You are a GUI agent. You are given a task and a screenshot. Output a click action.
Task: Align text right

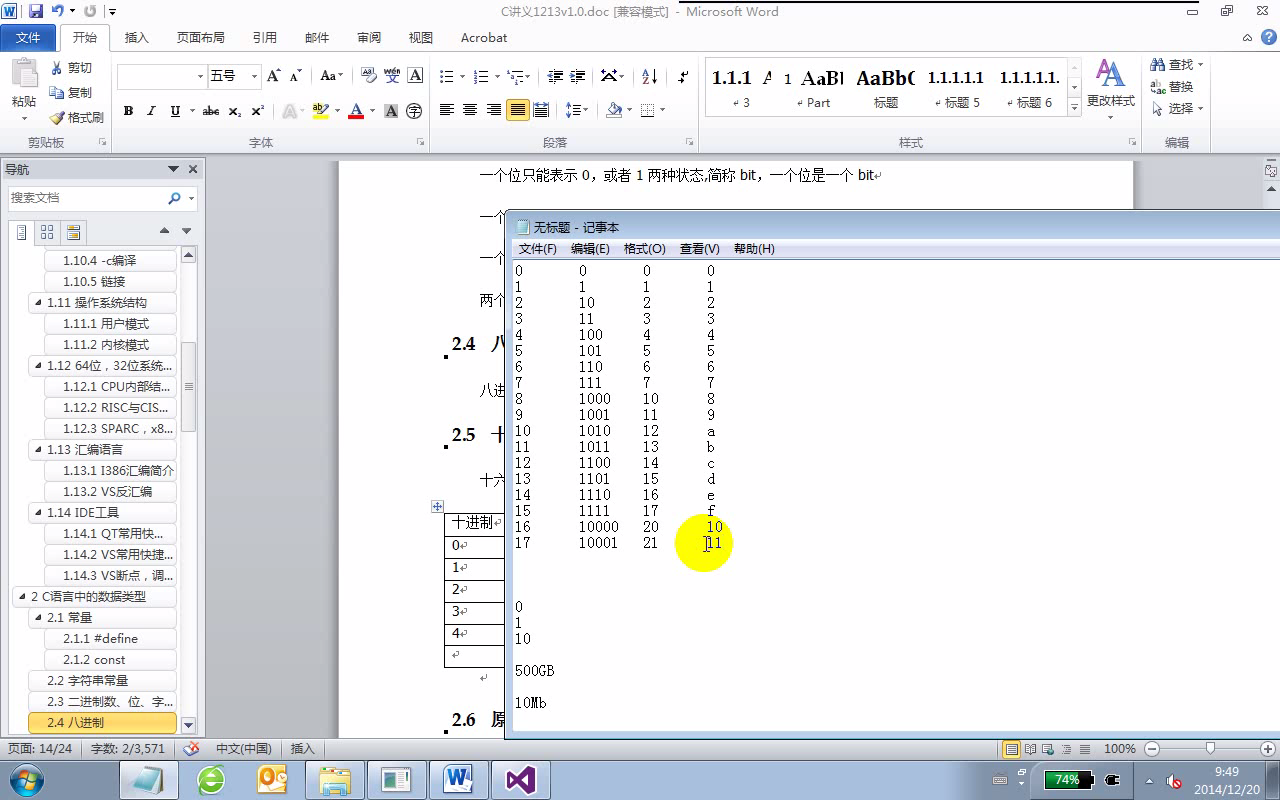(x=494, y=110)
